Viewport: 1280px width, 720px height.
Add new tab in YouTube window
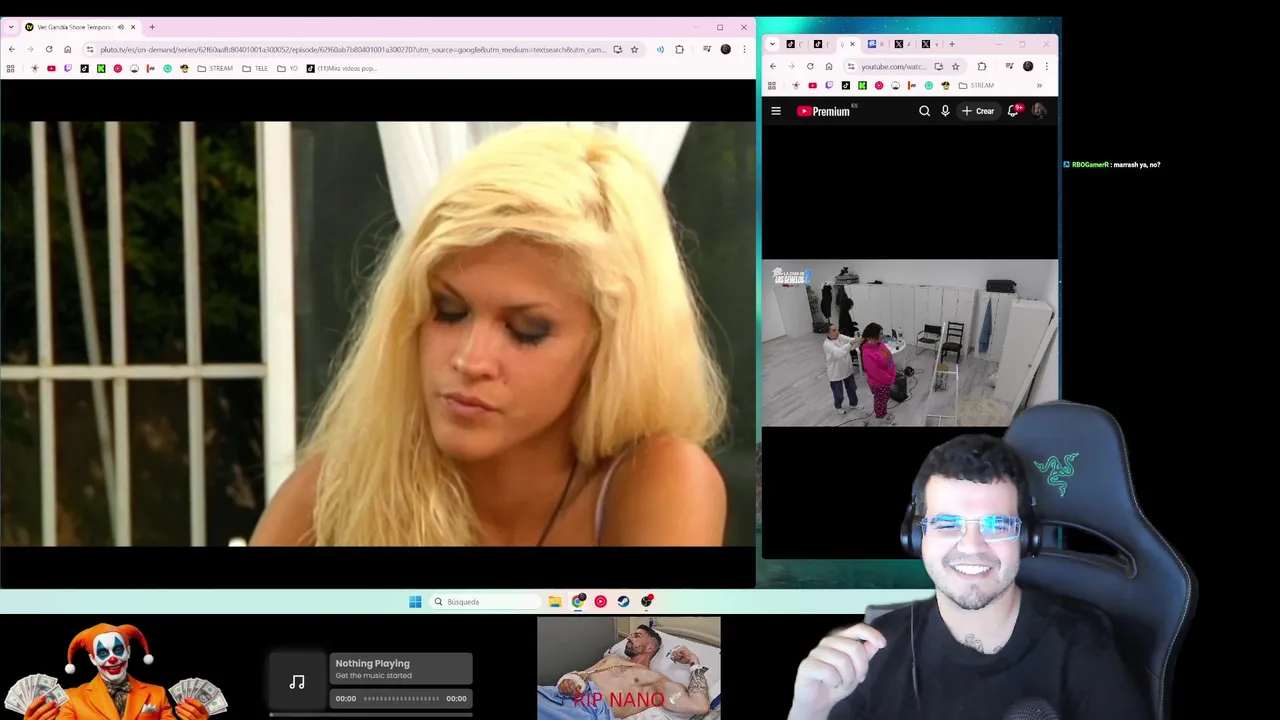click(x=952, y=44)
